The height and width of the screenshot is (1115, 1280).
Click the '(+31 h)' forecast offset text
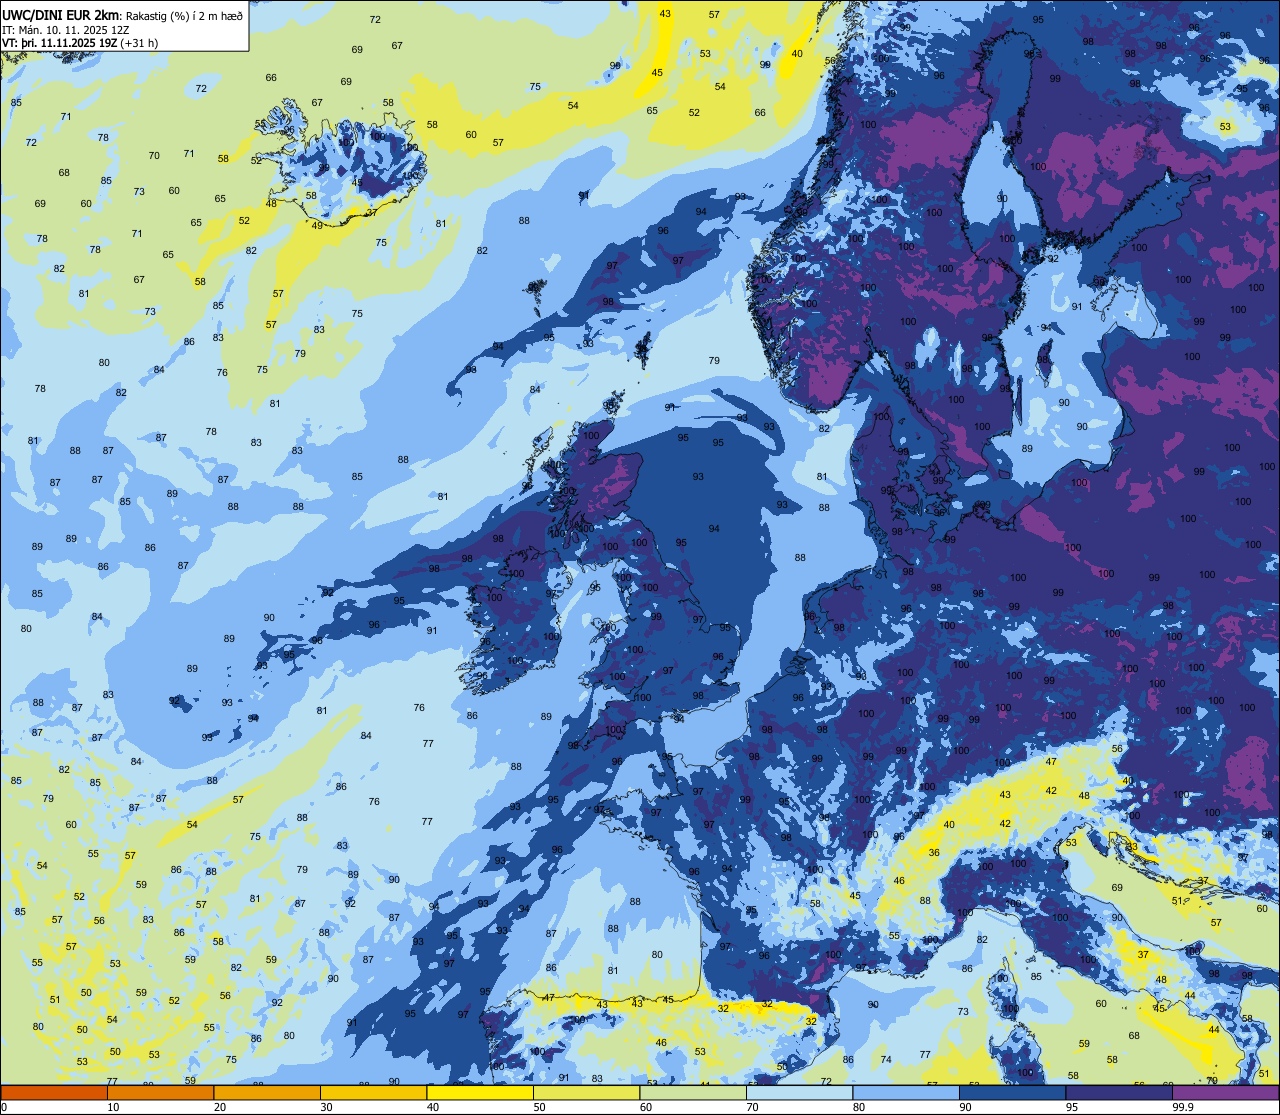140,43
